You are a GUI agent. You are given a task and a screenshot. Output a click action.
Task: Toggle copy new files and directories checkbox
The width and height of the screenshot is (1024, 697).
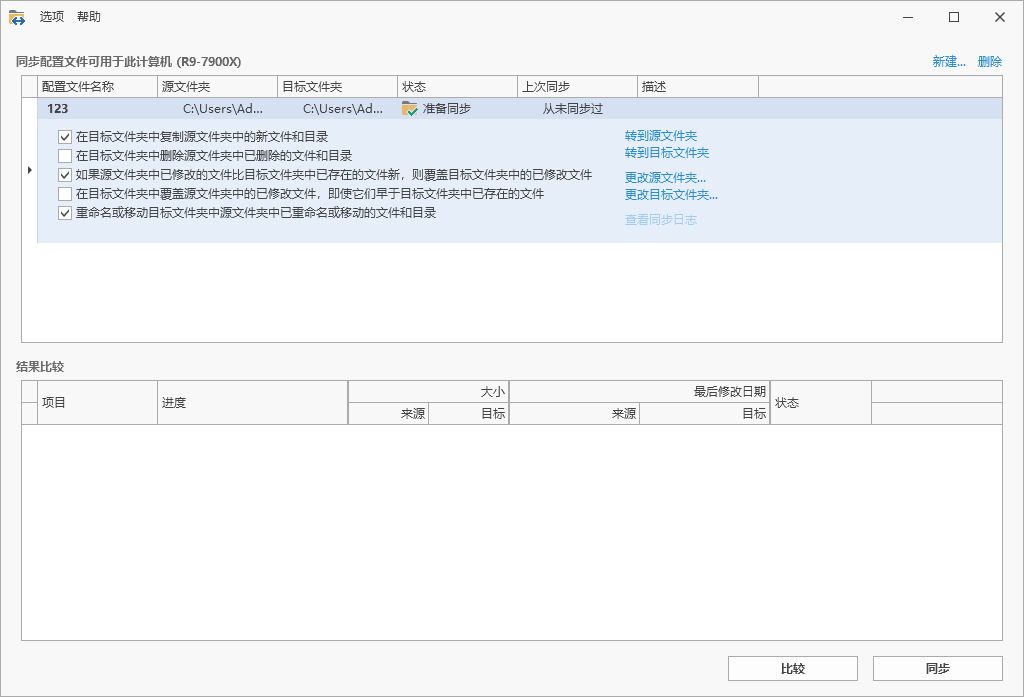coord(65,137)
